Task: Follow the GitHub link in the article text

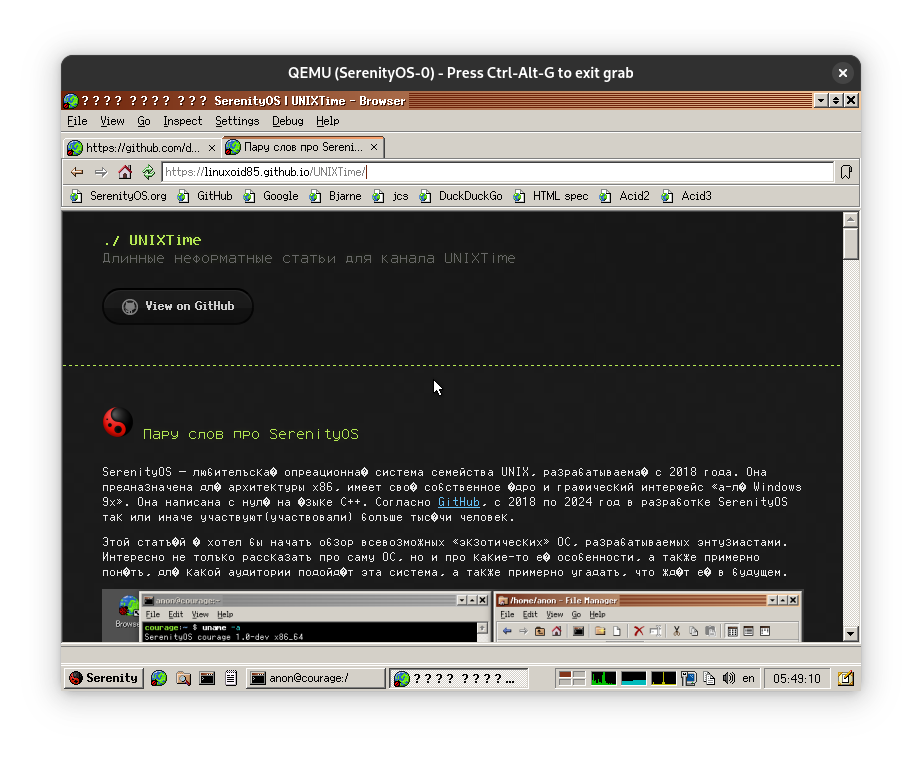Action: pyautogui.click(x=459, y=502)
